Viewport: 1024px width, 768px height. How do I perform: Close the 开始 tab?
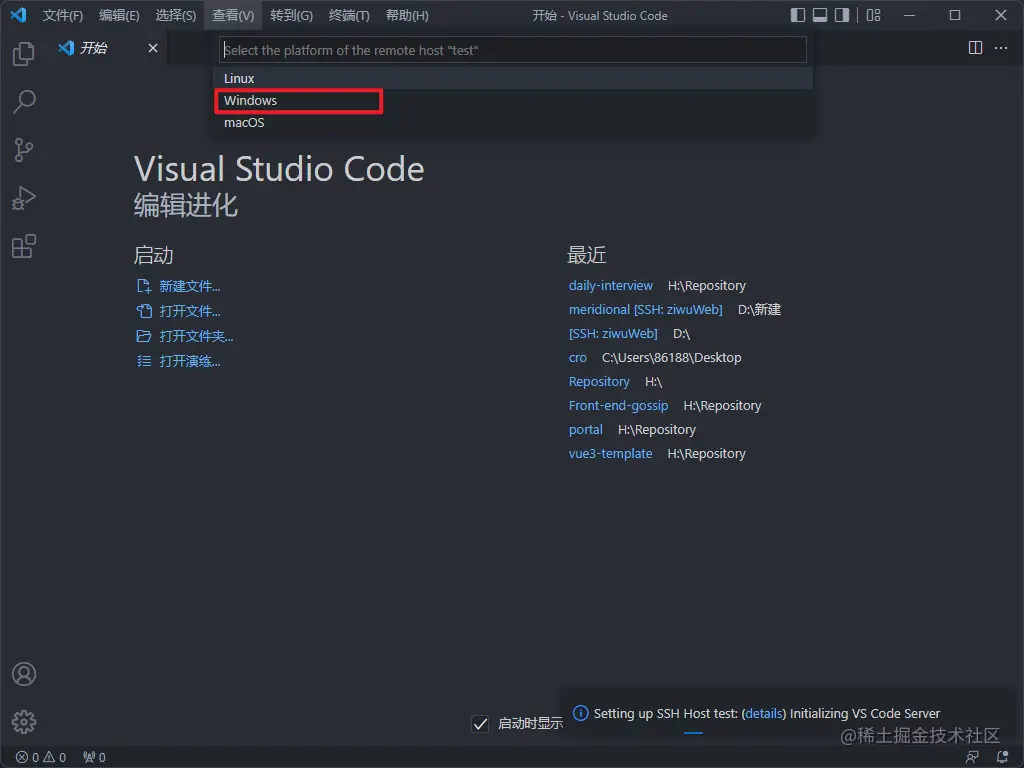tap(153, 48)
